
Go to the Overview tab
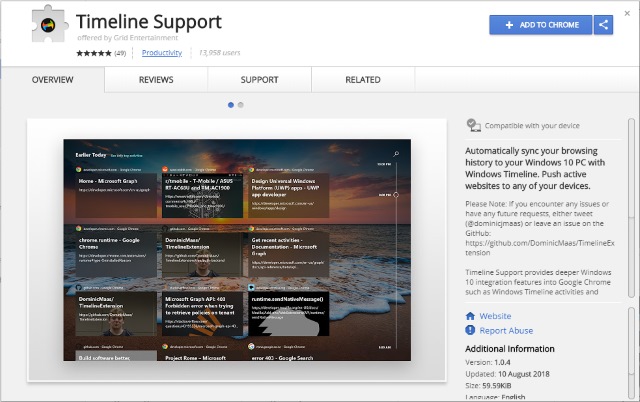tap(52, 79)
